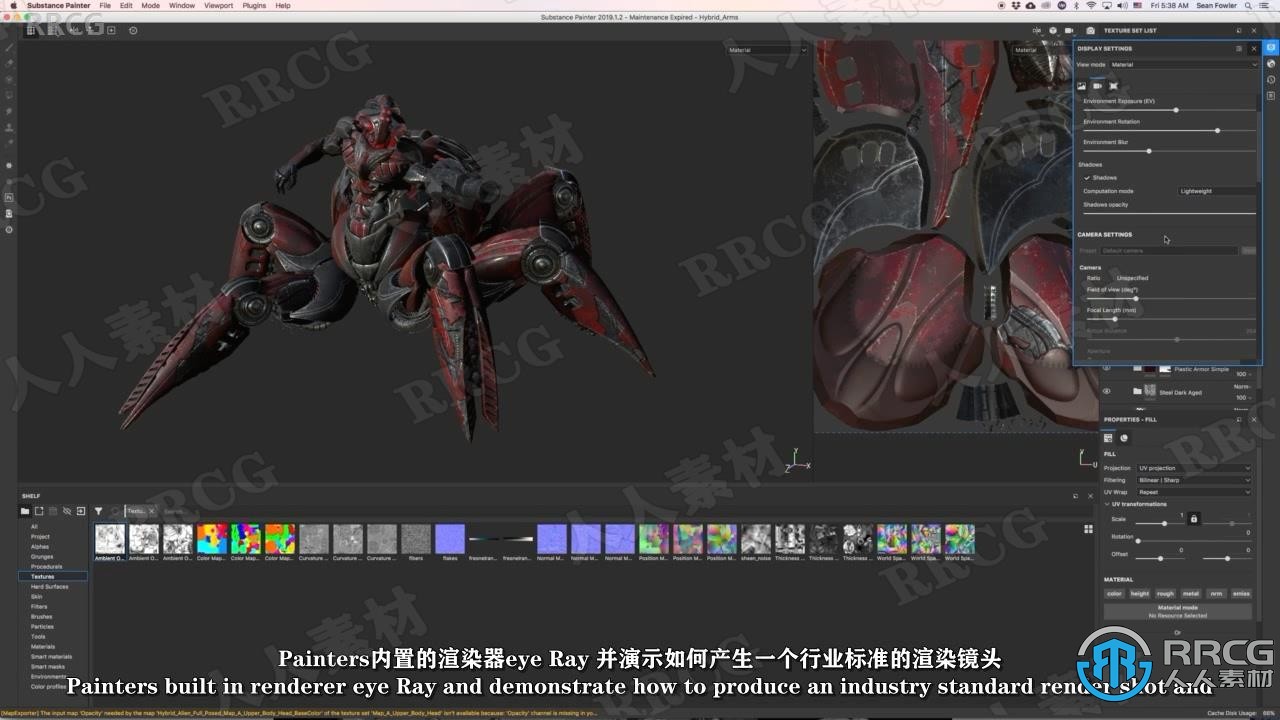This screenshot has width=1280, height=720.
Task: Open the environment image tab icon in Display Settings
Action: point(1081,85)
